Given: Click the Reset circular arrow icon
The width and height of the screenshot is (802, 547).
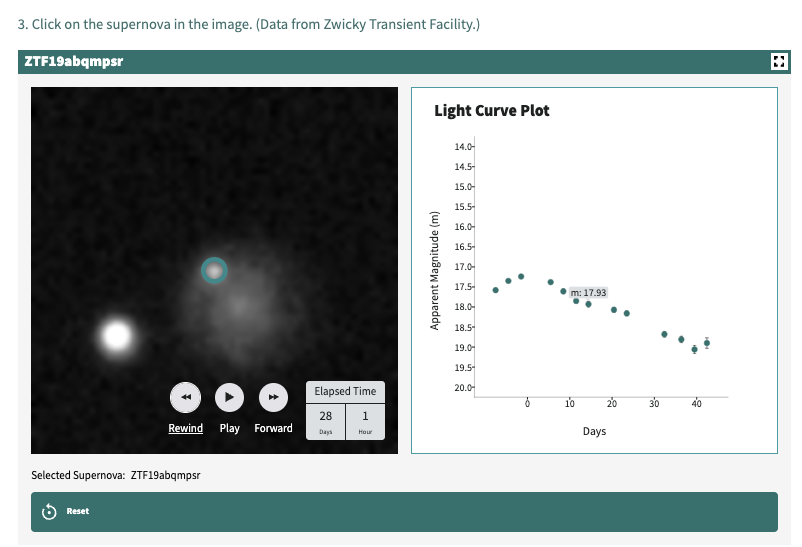Looking at the screenshot, I should click(49, 511).
